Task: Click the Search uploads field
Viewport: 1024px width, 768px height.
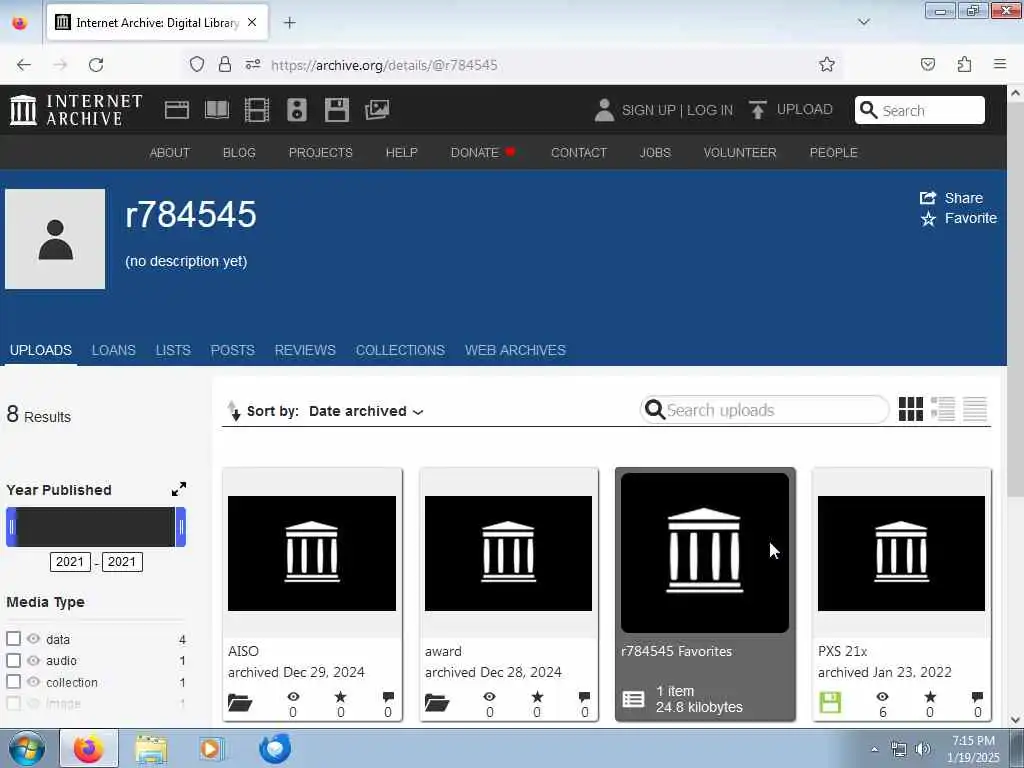Action: coord(765,410)
